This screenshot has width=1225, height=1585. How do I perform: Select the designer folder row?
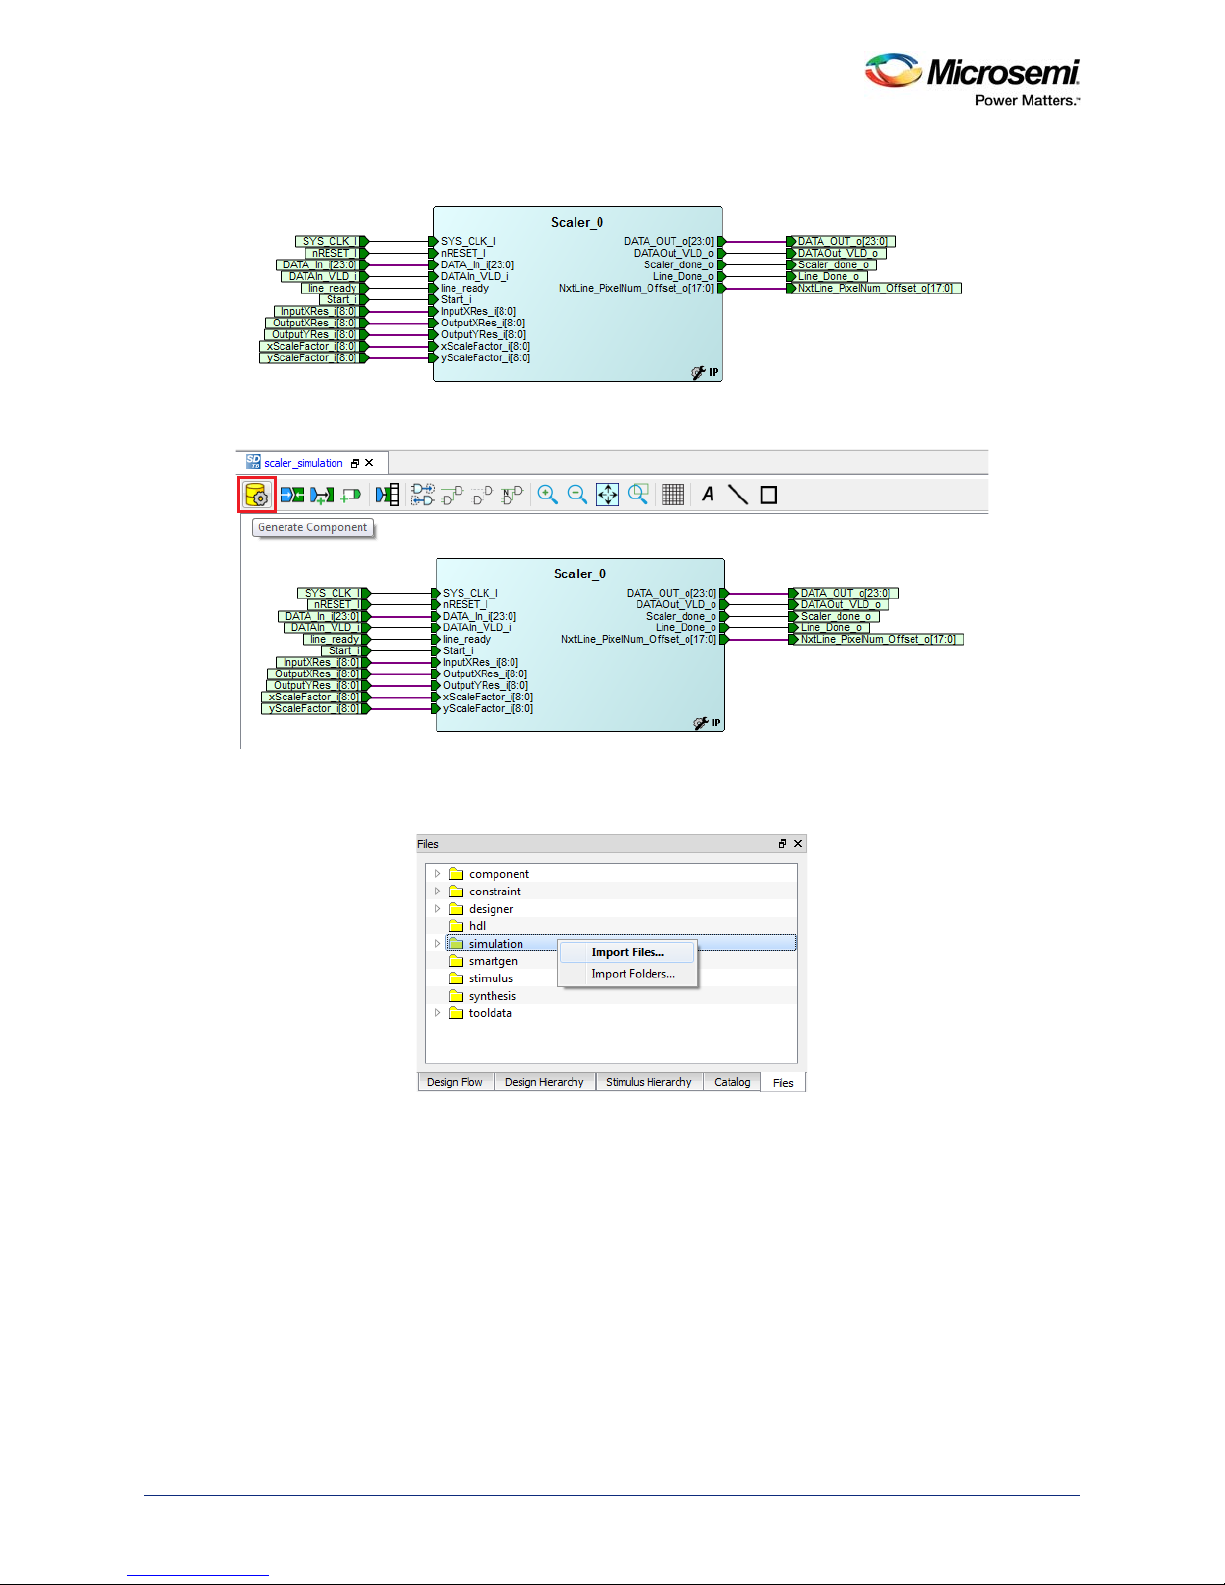(x=611, y=909)
